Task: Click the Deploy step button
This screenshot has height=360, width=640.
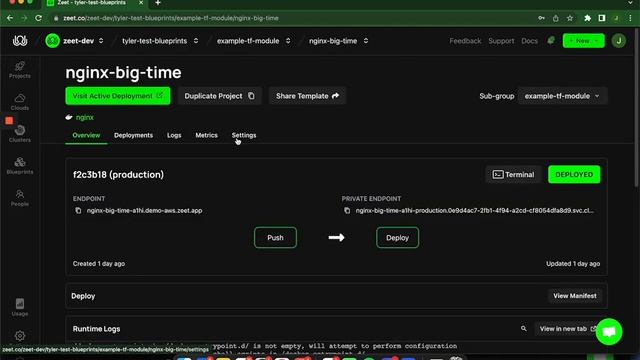Action: (398, 238)
